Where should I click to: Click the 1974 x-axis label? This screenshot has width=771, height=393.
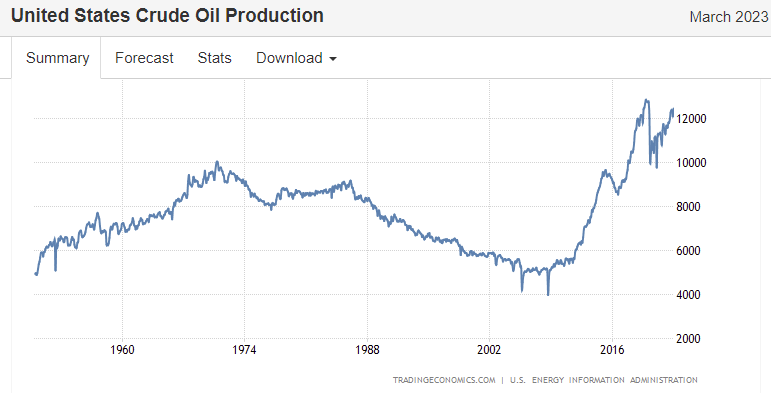pyautogui.click(x=244, y=350)
